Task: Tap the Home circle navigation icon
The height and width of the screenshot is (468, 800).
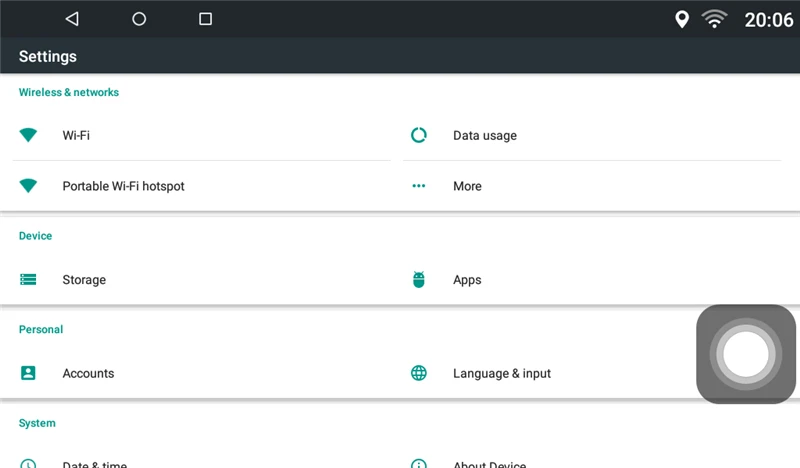Action: pos(139,19)
